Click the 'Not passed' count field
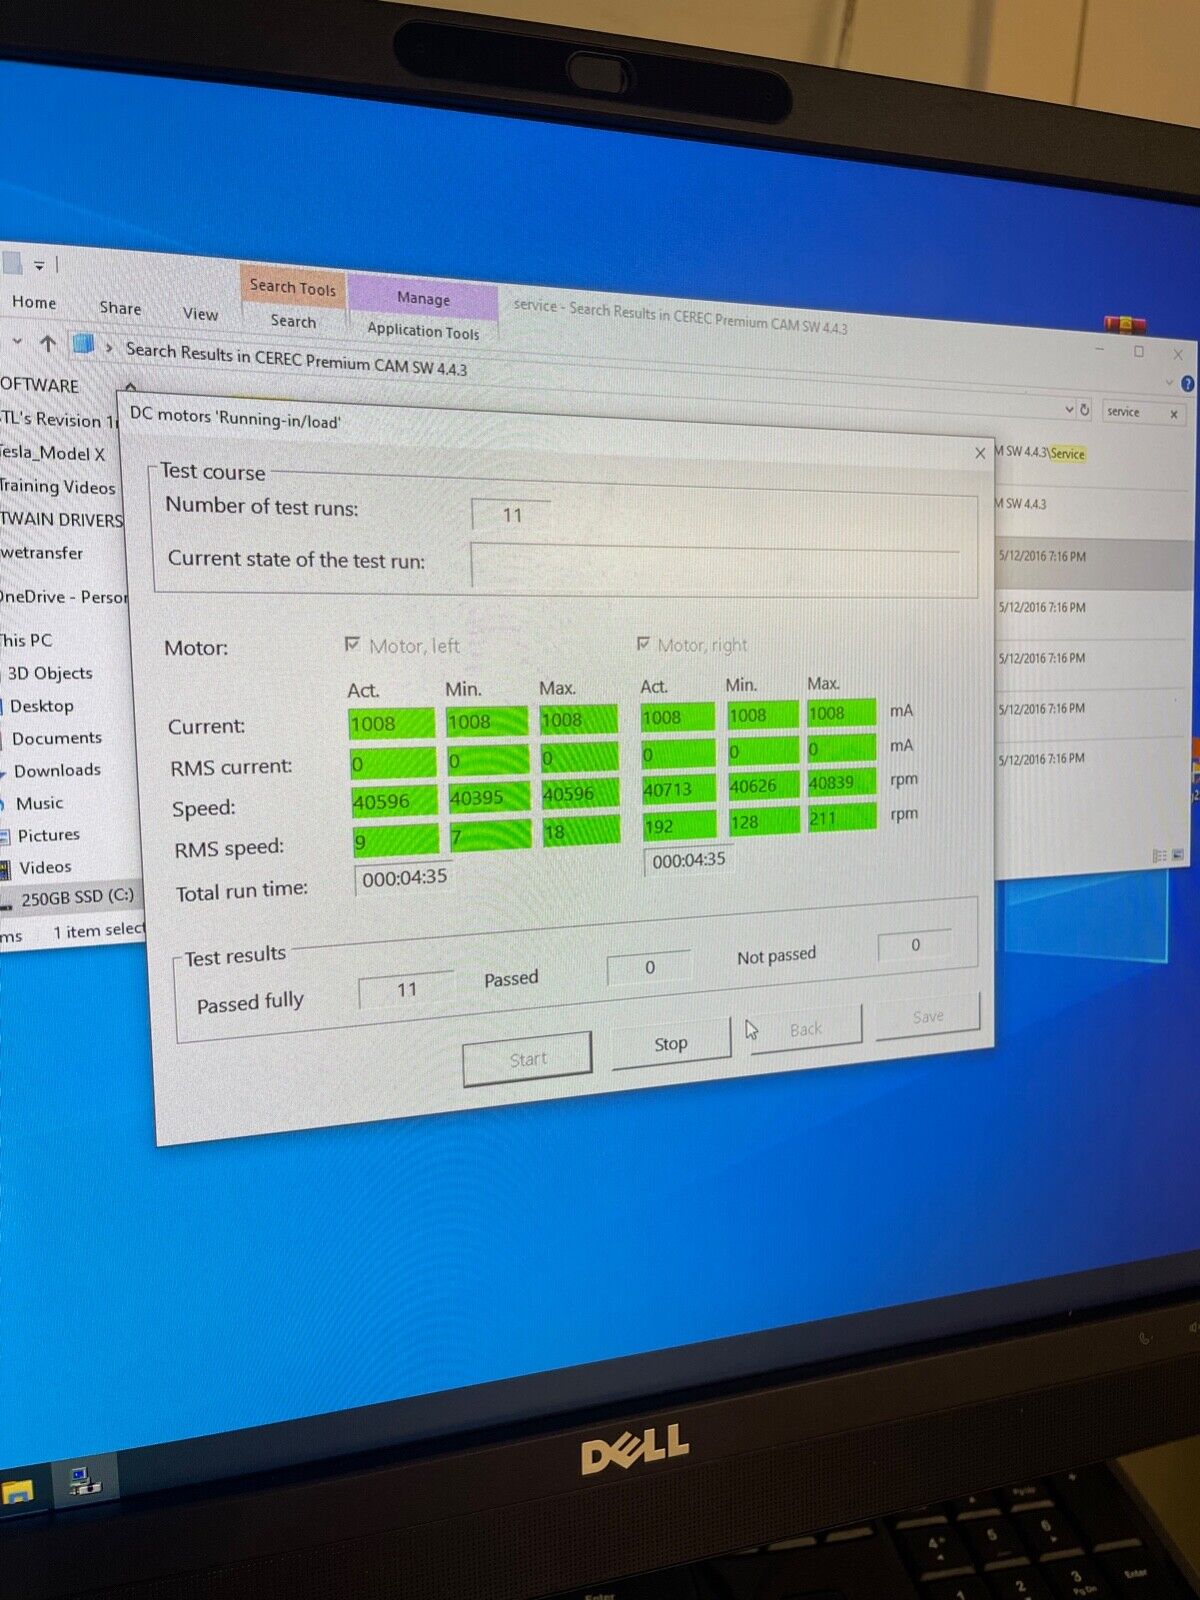The width and height of the screenshot is (1200, 1600). tap(914, 945)
